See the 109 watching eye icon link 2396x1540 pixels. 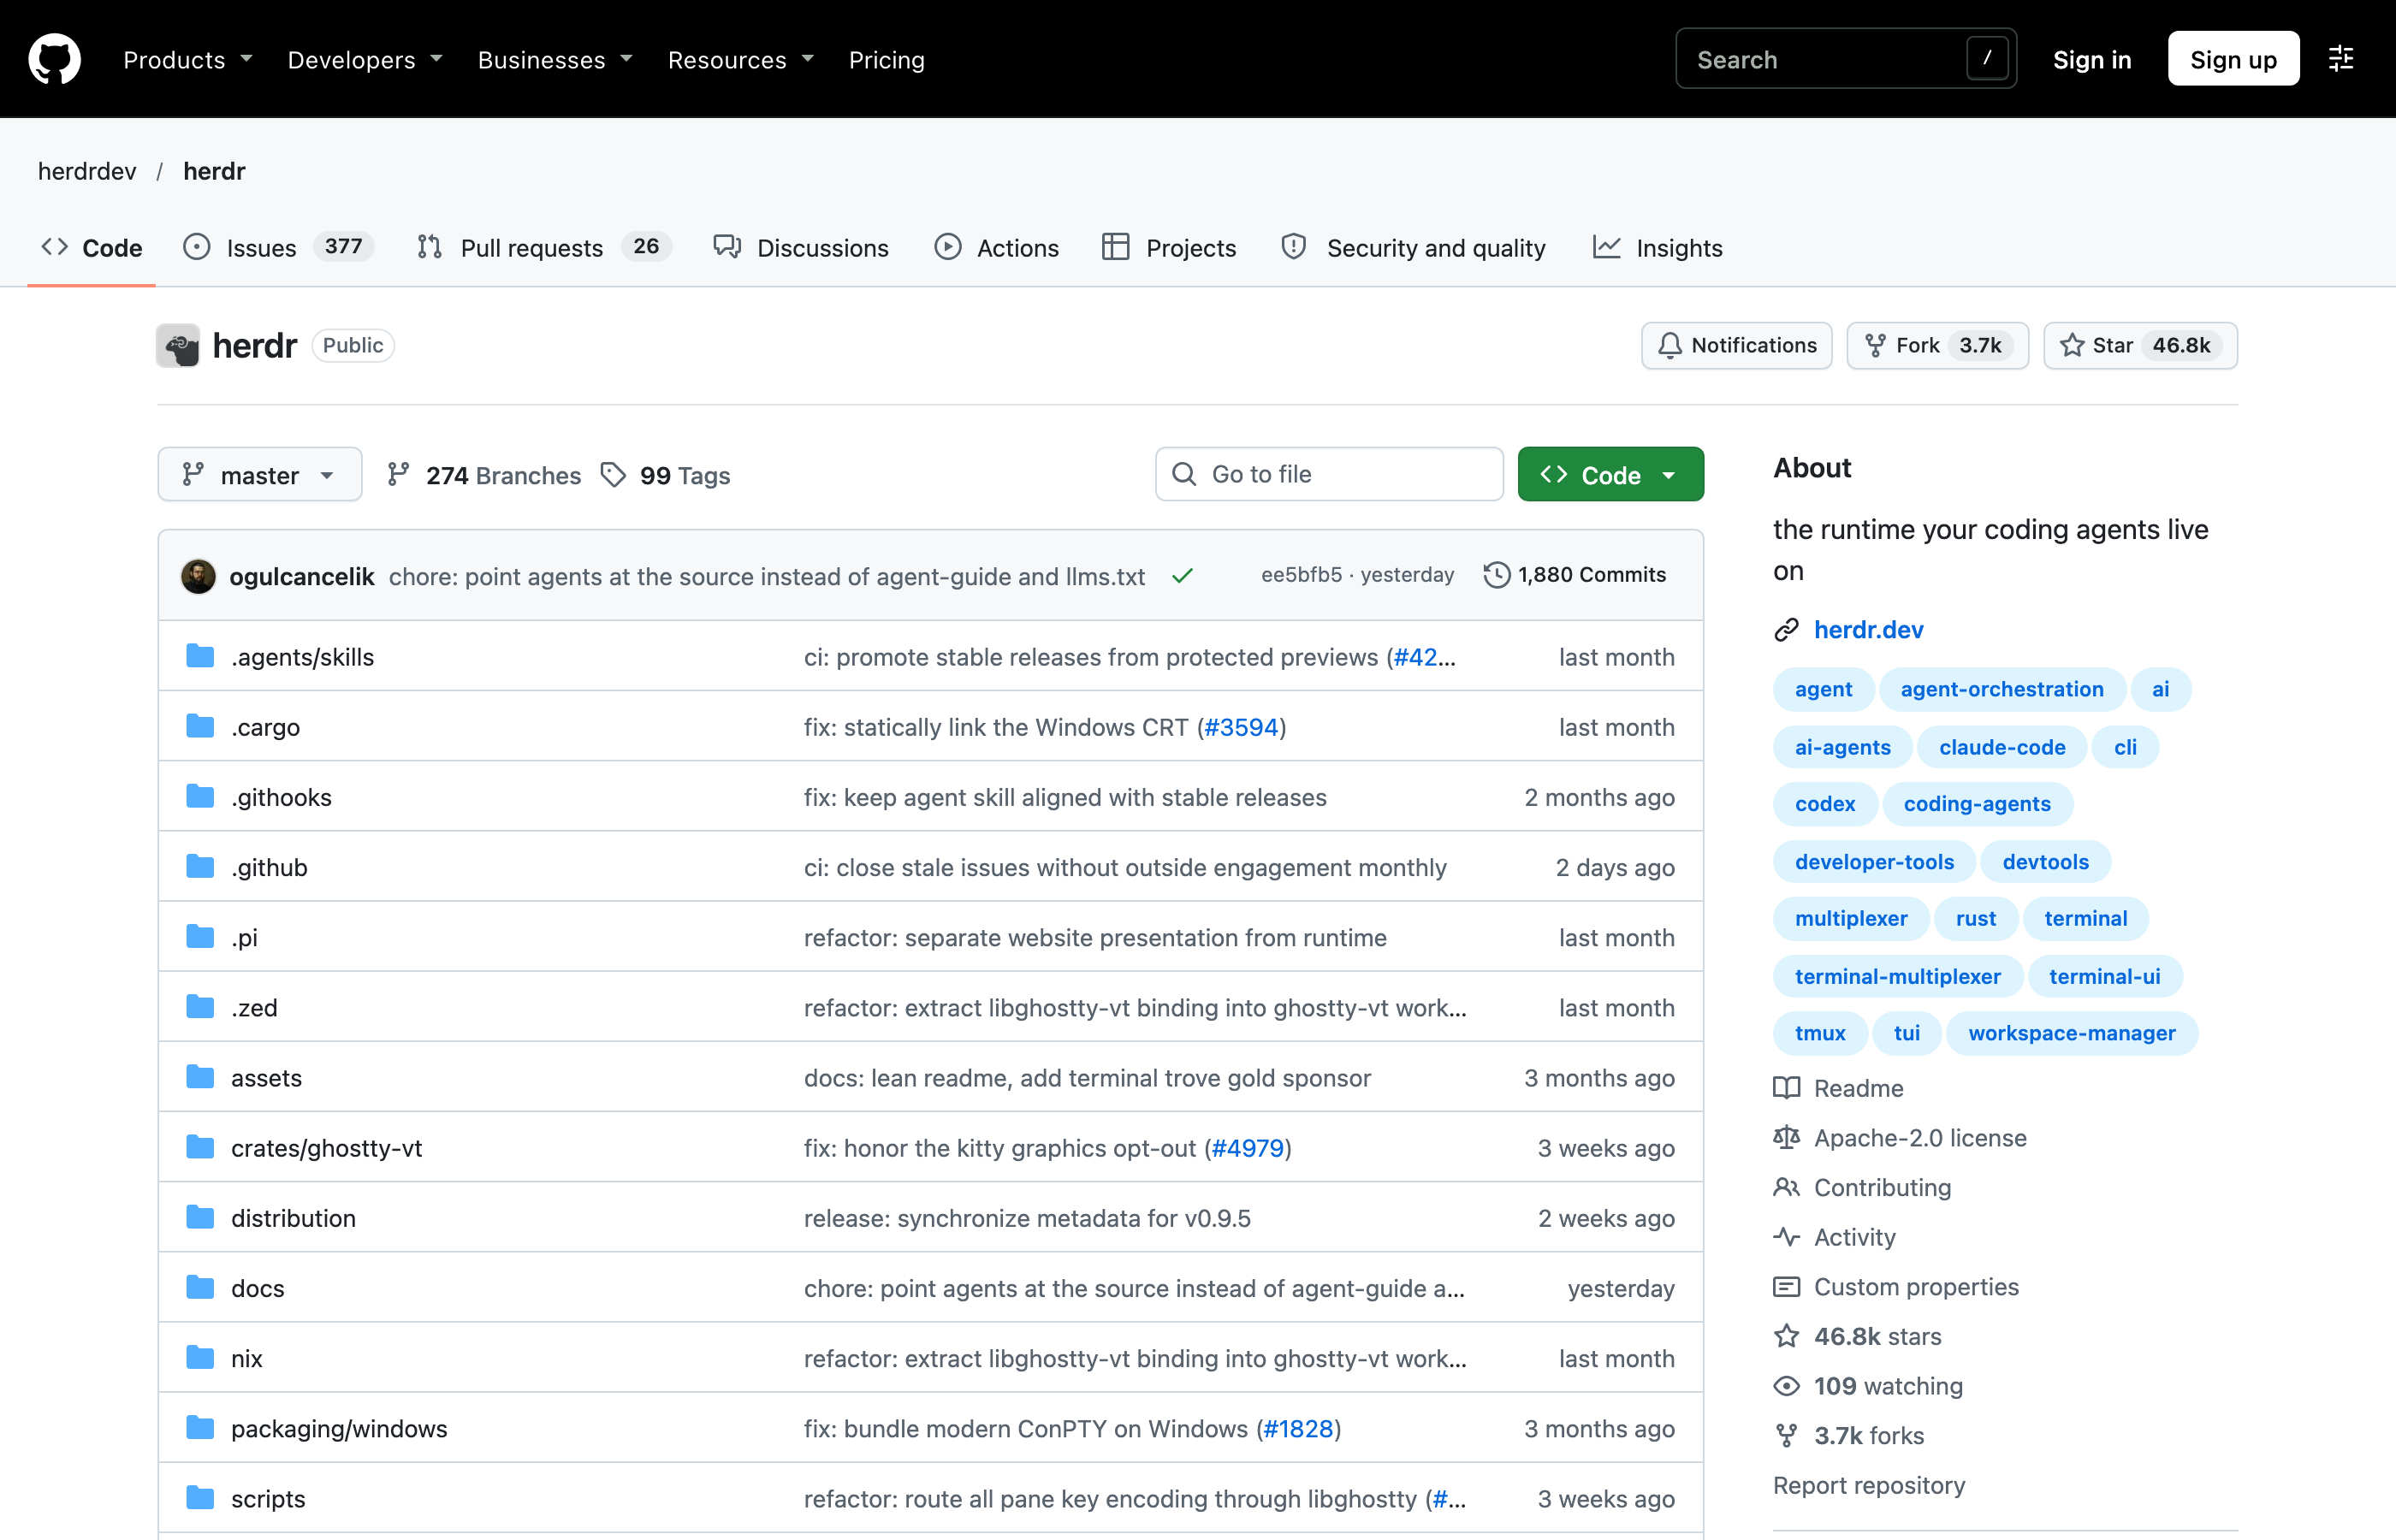1868,1386
